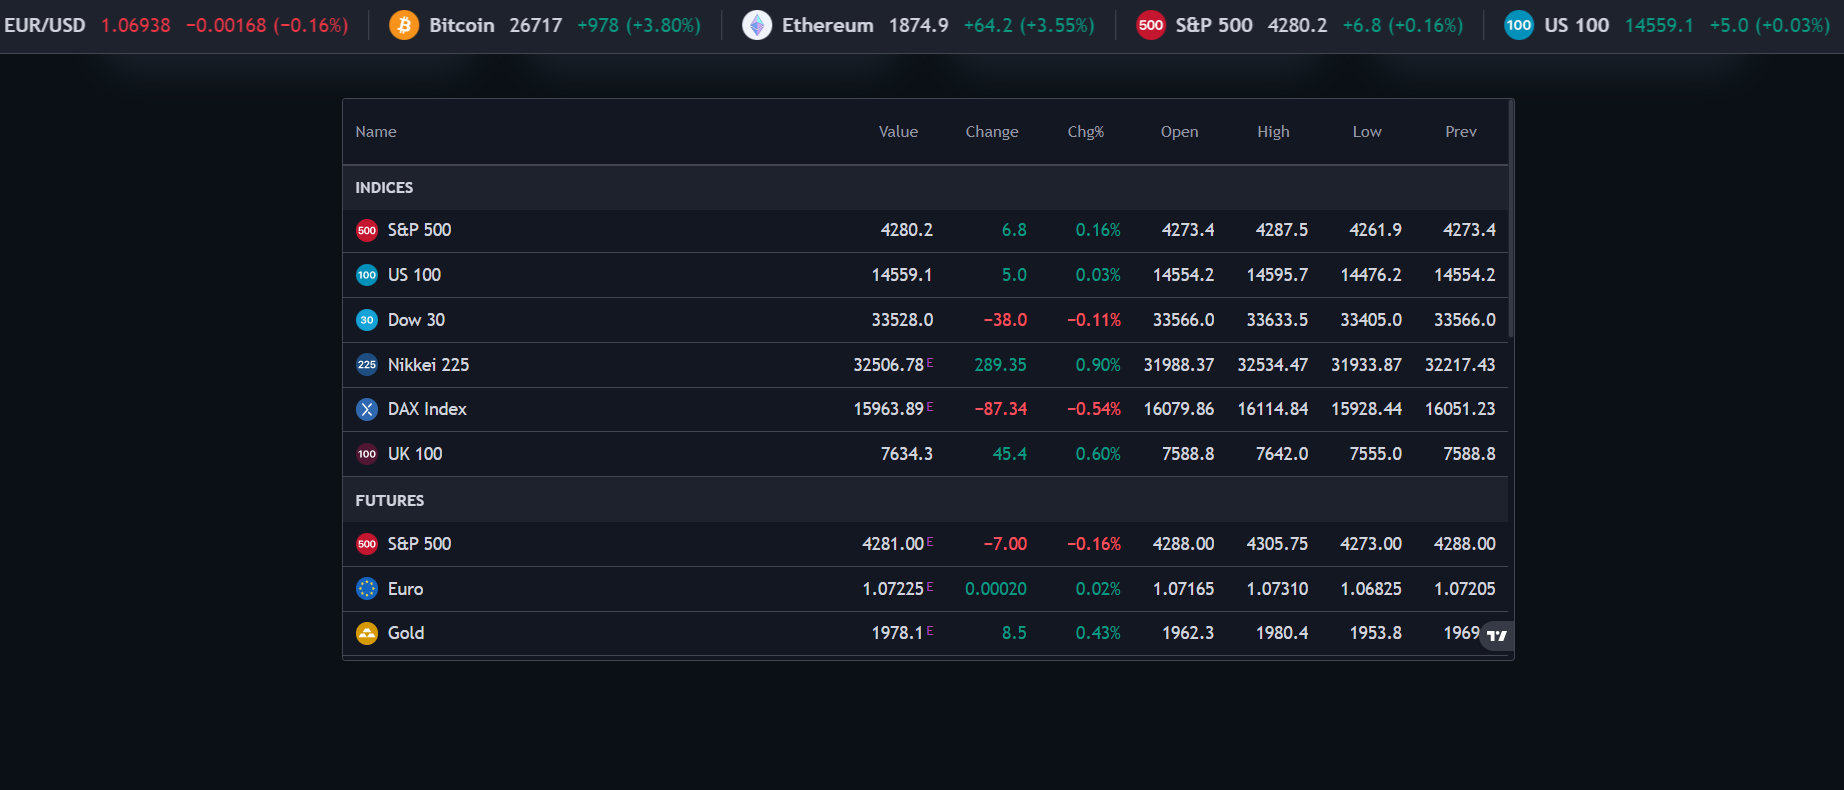Click Ethereum price 1874.9 in ticker
The width and height of the screenshot is (1844, 790).
point(919,25)
